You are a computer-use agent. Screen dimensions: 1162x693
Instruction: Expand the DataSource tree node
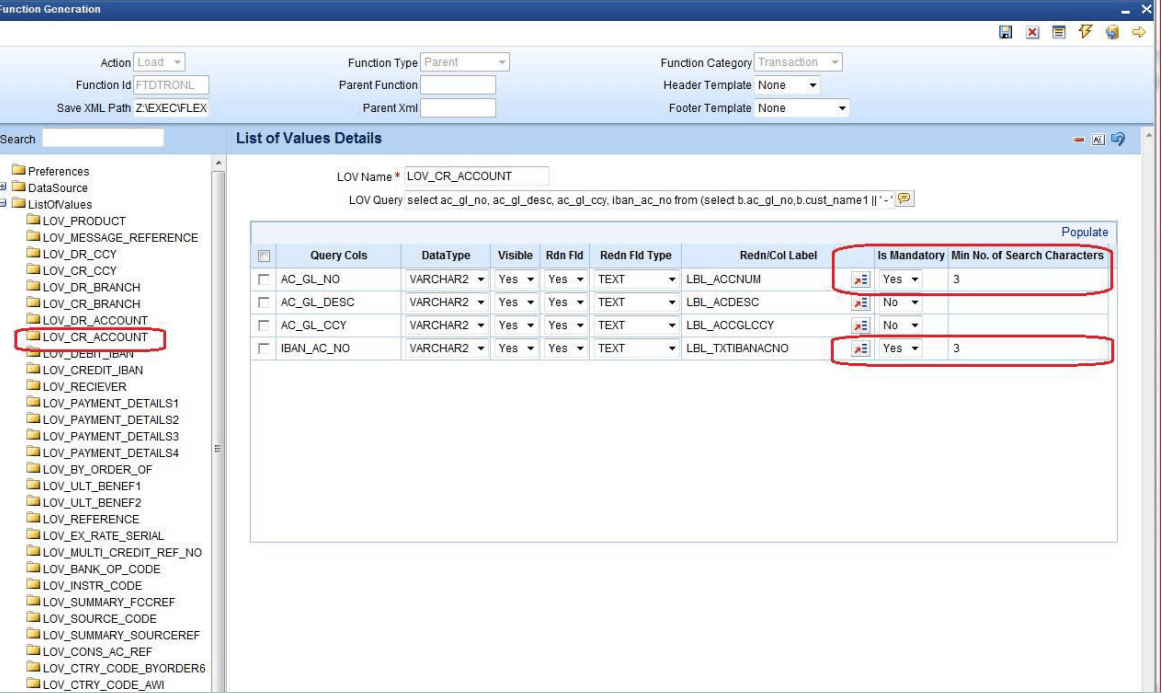click(4, 187)
